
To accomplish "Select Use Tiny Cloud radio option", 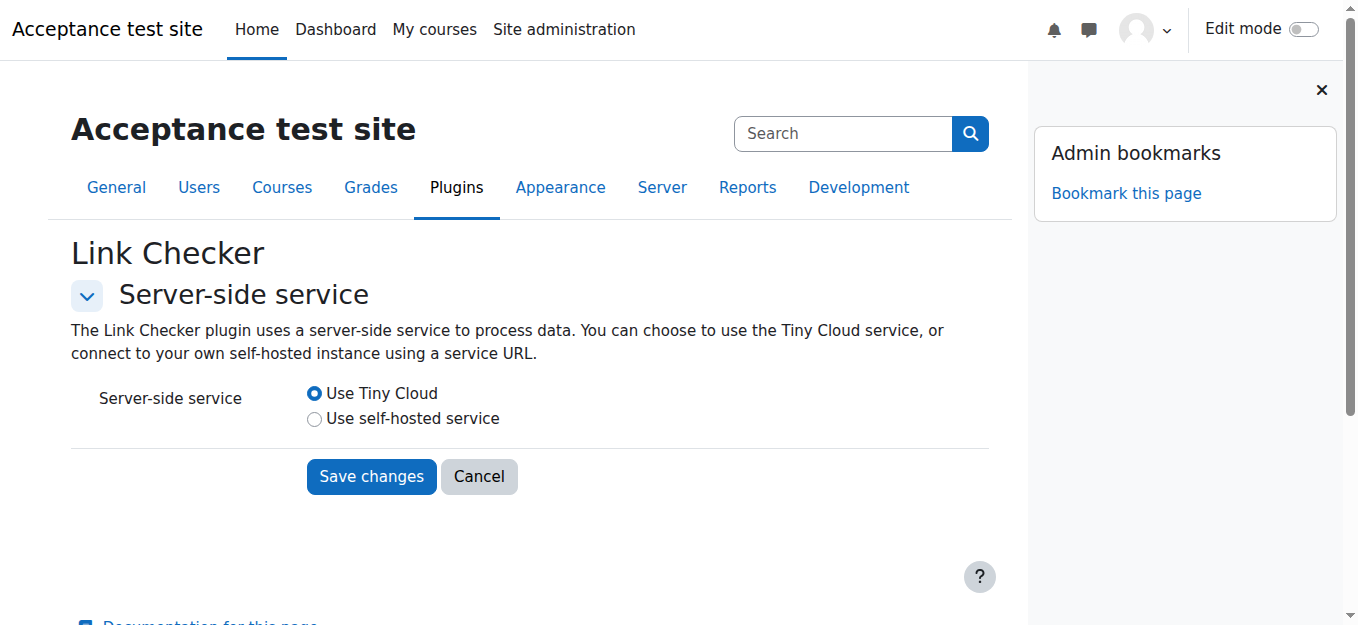I will (x=315, y=394).
